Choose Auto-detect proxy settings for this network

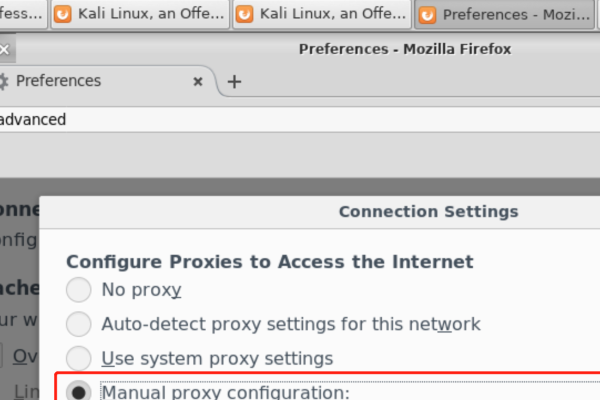(x=78, y=324)
